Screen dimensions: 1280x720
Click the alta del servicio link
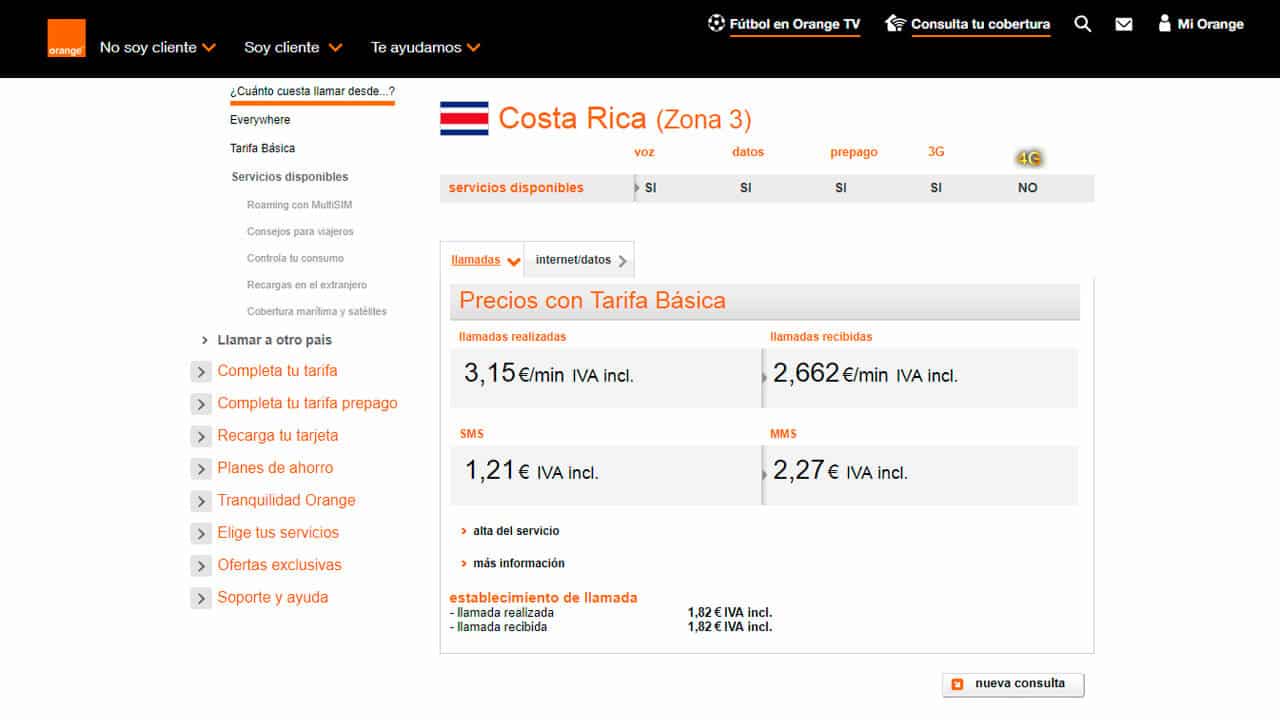tap(516, 531)
